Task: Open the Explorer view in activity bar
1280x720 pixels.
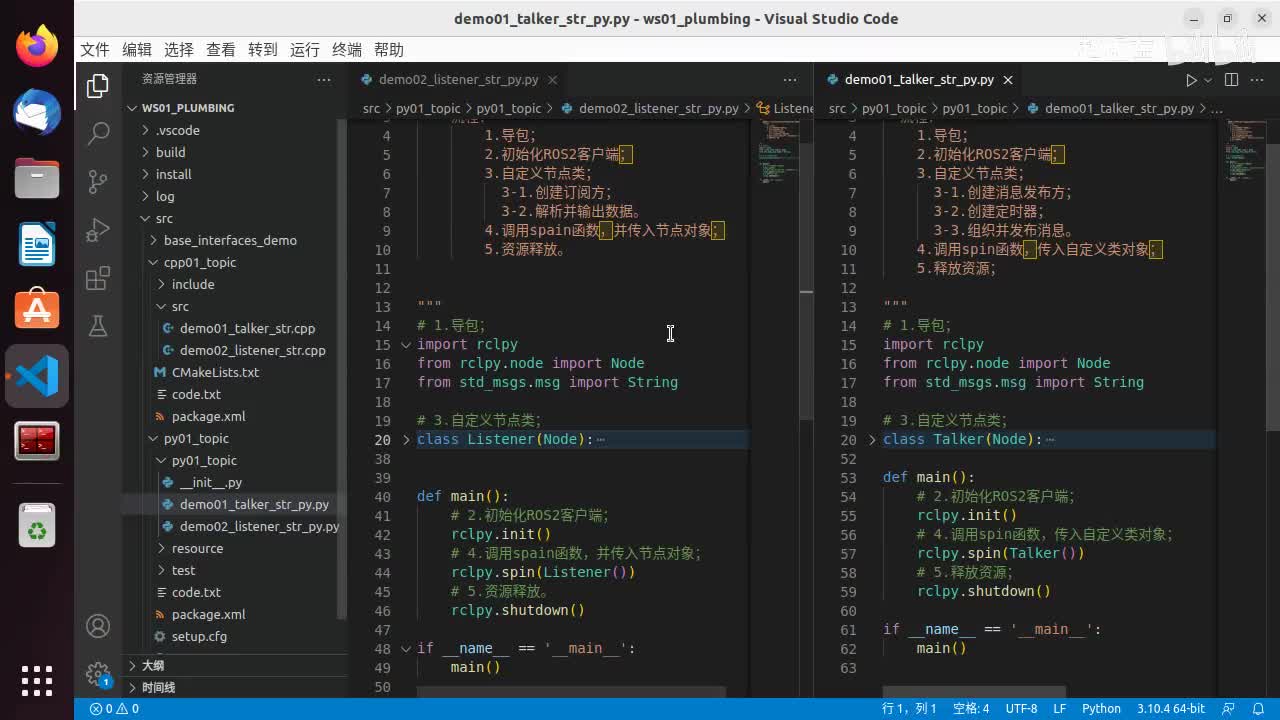Action: point(98,86)
